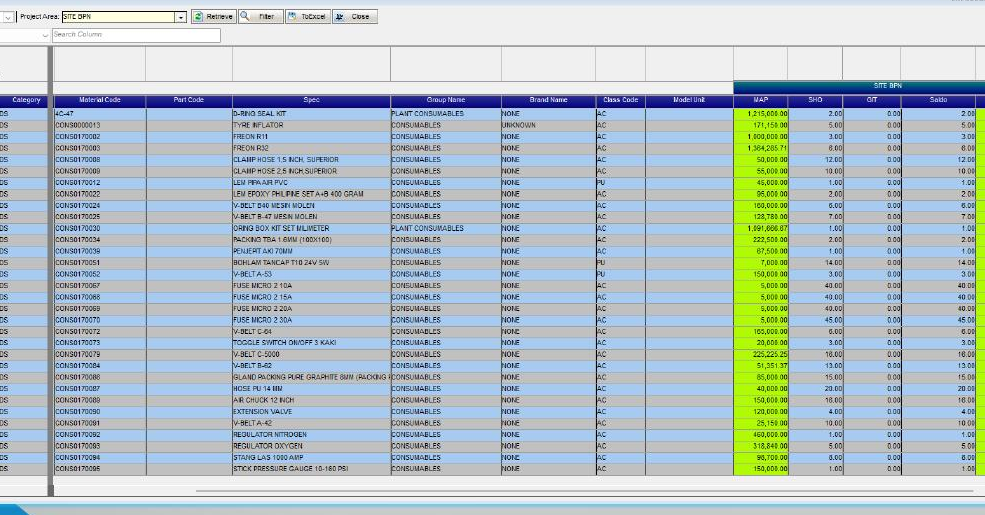Screen dimensions: 985x515
Task: Sort by Material Code column header
Action: [100, 100]
